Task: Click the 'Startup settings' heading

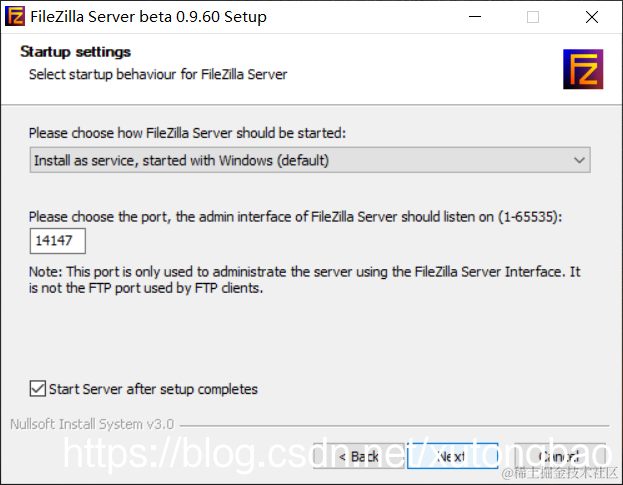Action: click(76, 52)
